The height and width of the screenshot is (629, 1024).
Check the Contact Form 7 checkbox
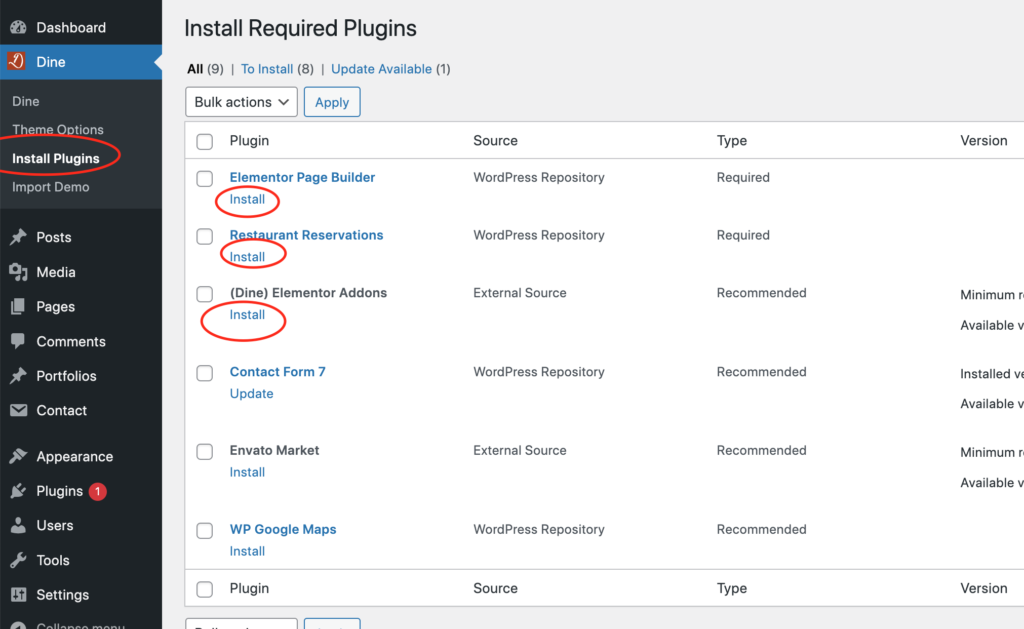(x=204, y=373)
